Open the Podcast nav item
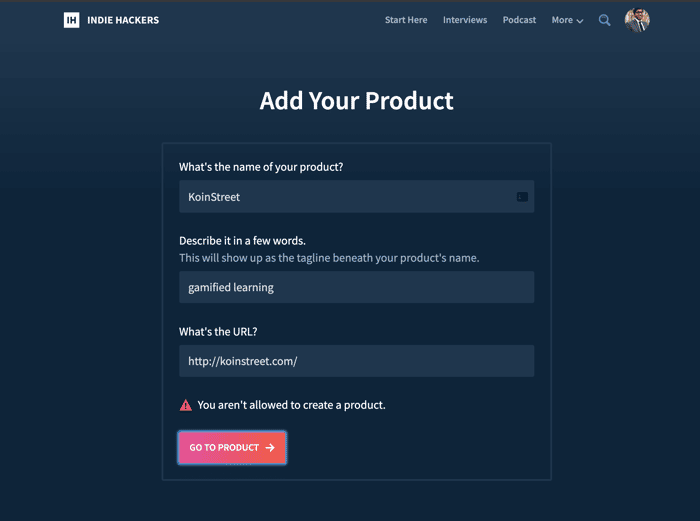Image resolution: width=700 pixels, height=521 pixels. pos(519,20)
